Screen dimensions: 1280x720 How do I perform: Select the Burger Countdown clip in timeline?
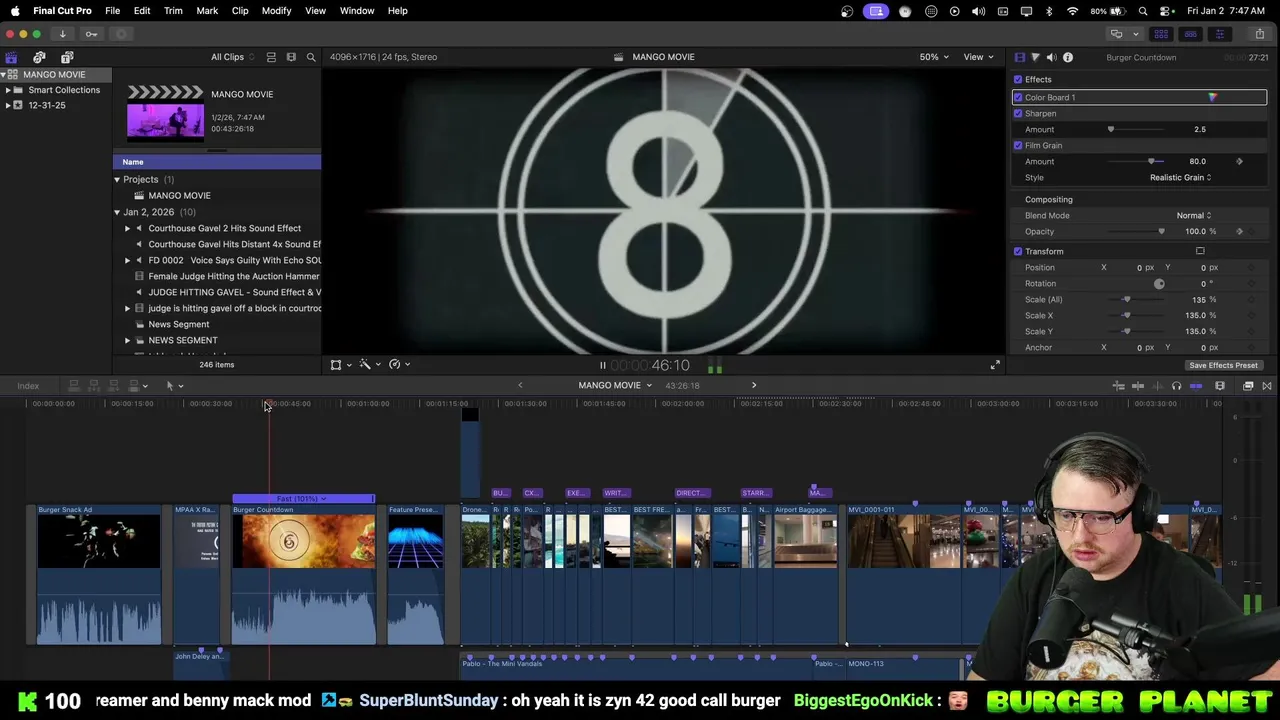click(304, 575)
